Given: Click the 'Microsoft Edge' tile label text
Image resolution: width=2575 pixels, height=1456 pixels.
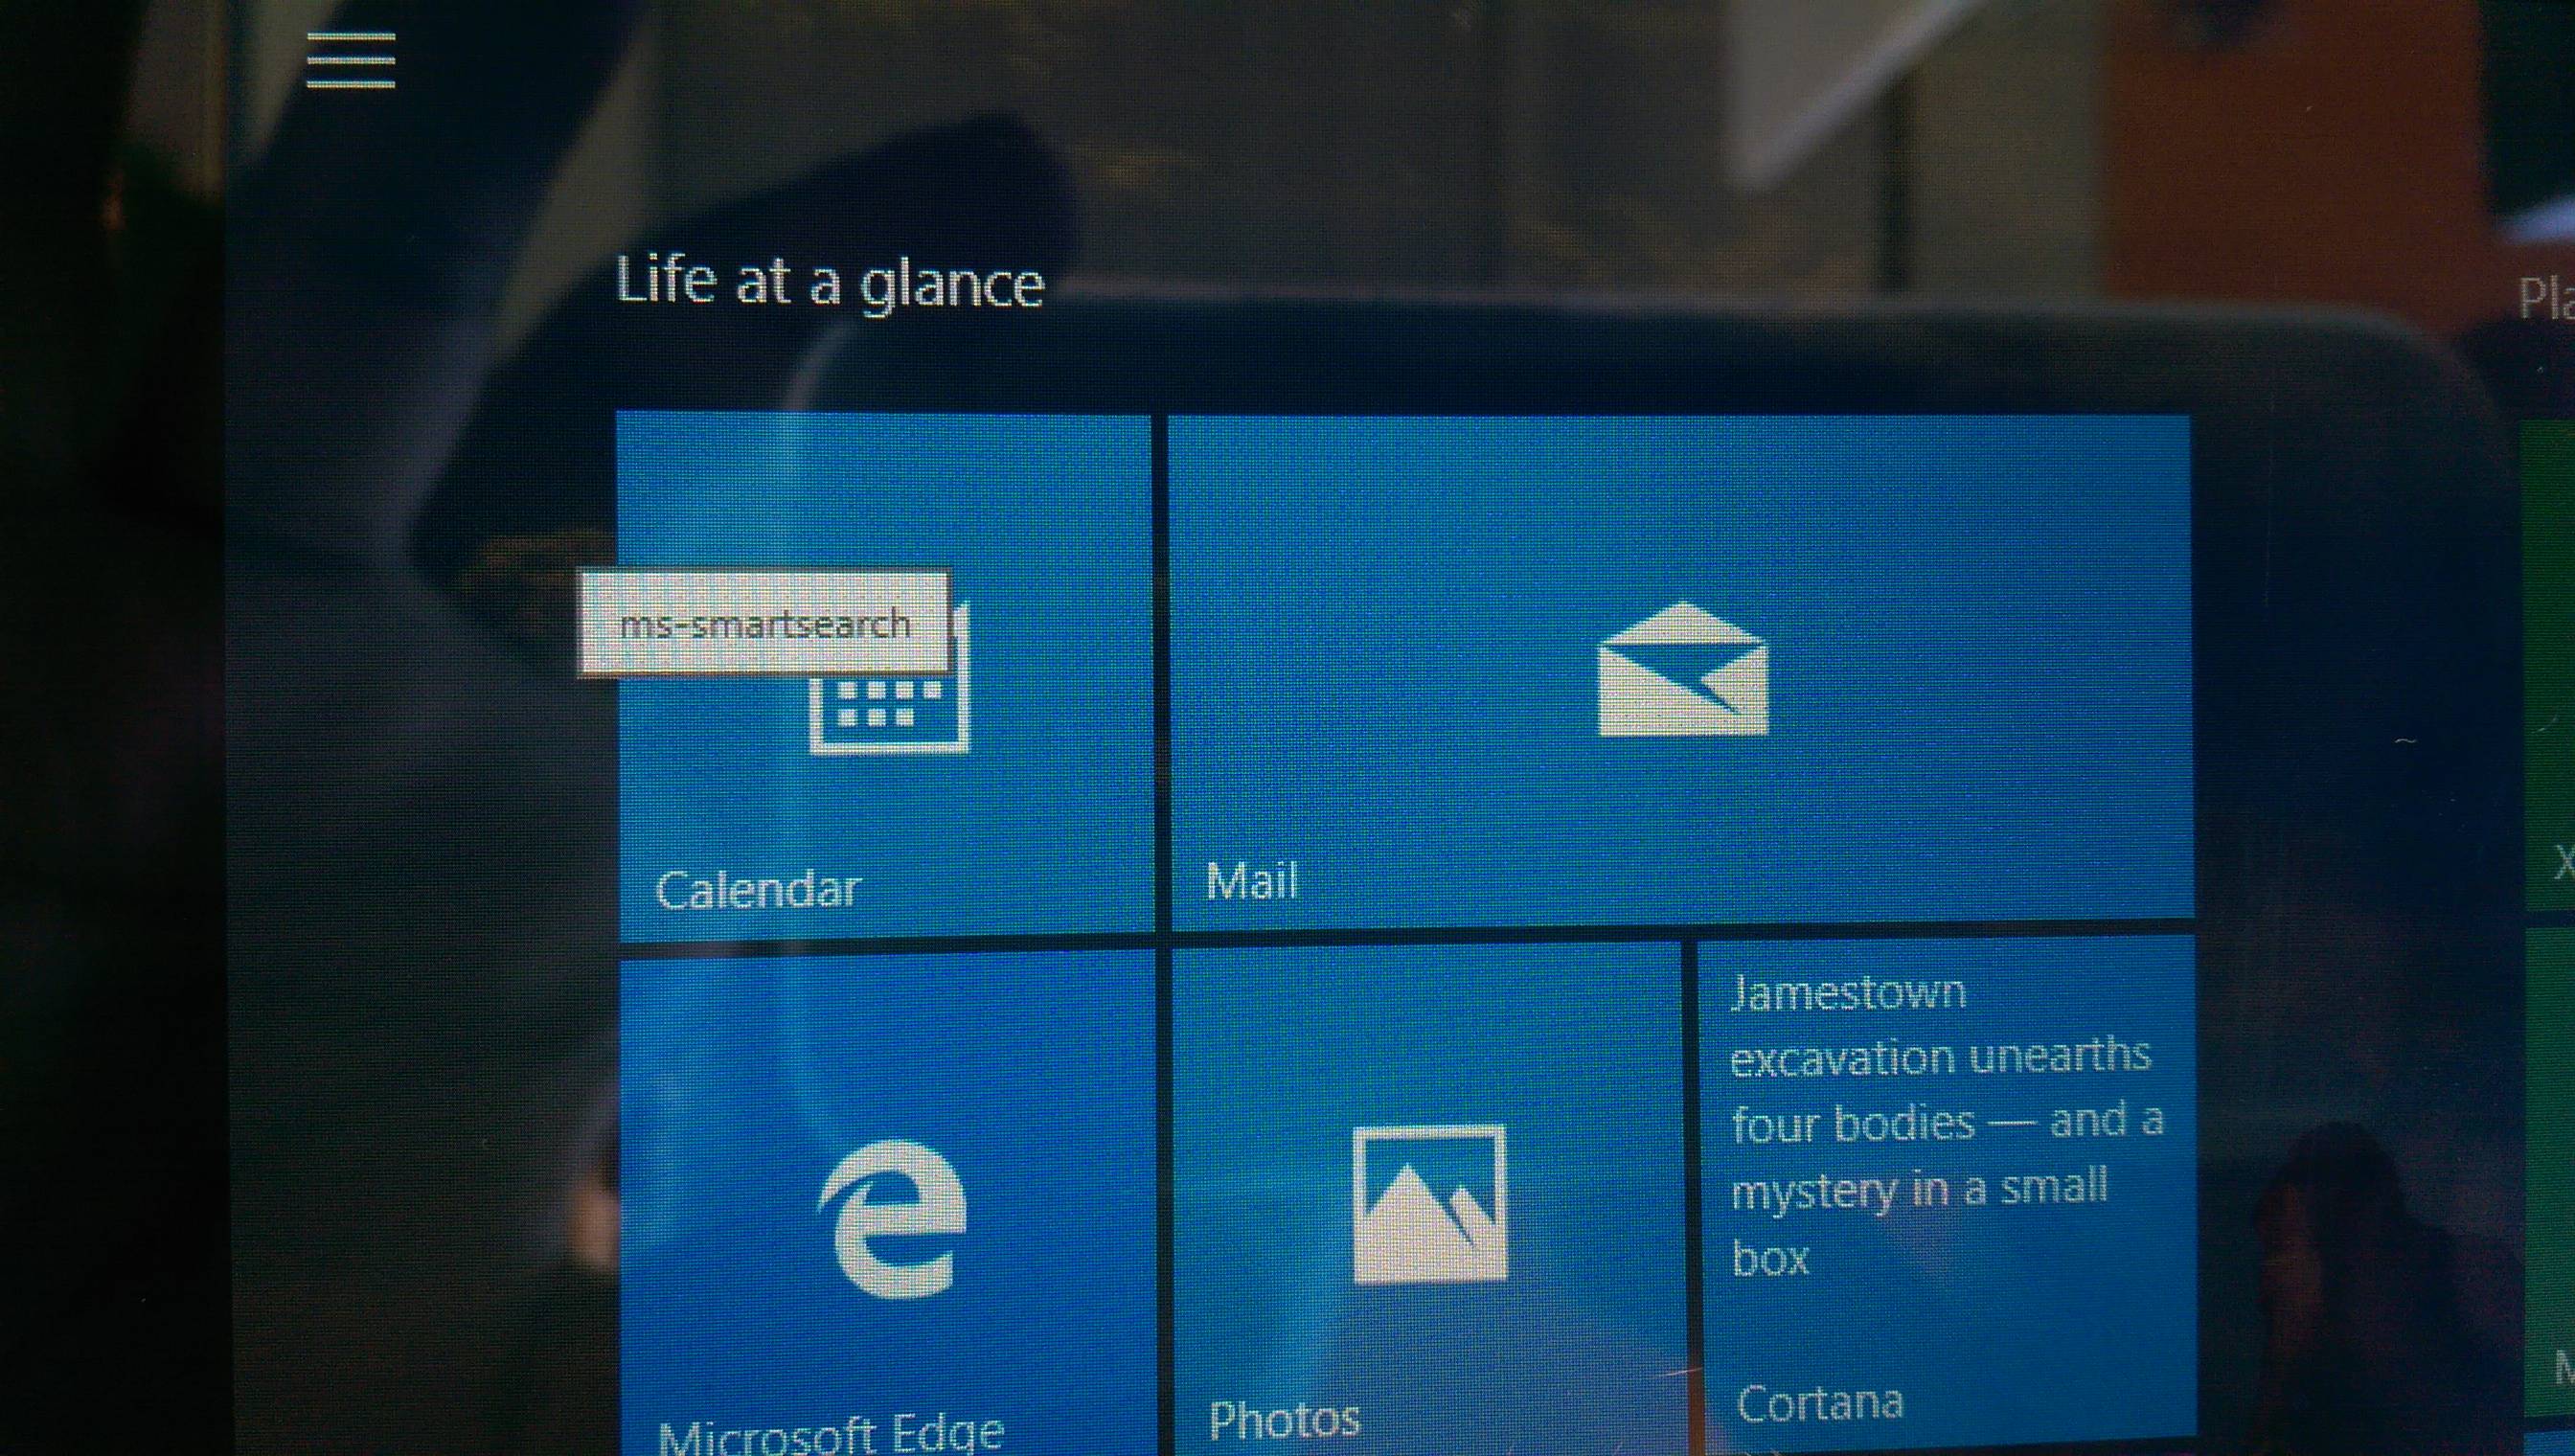Looking at the screenshot, I should tap(831, 1436).
